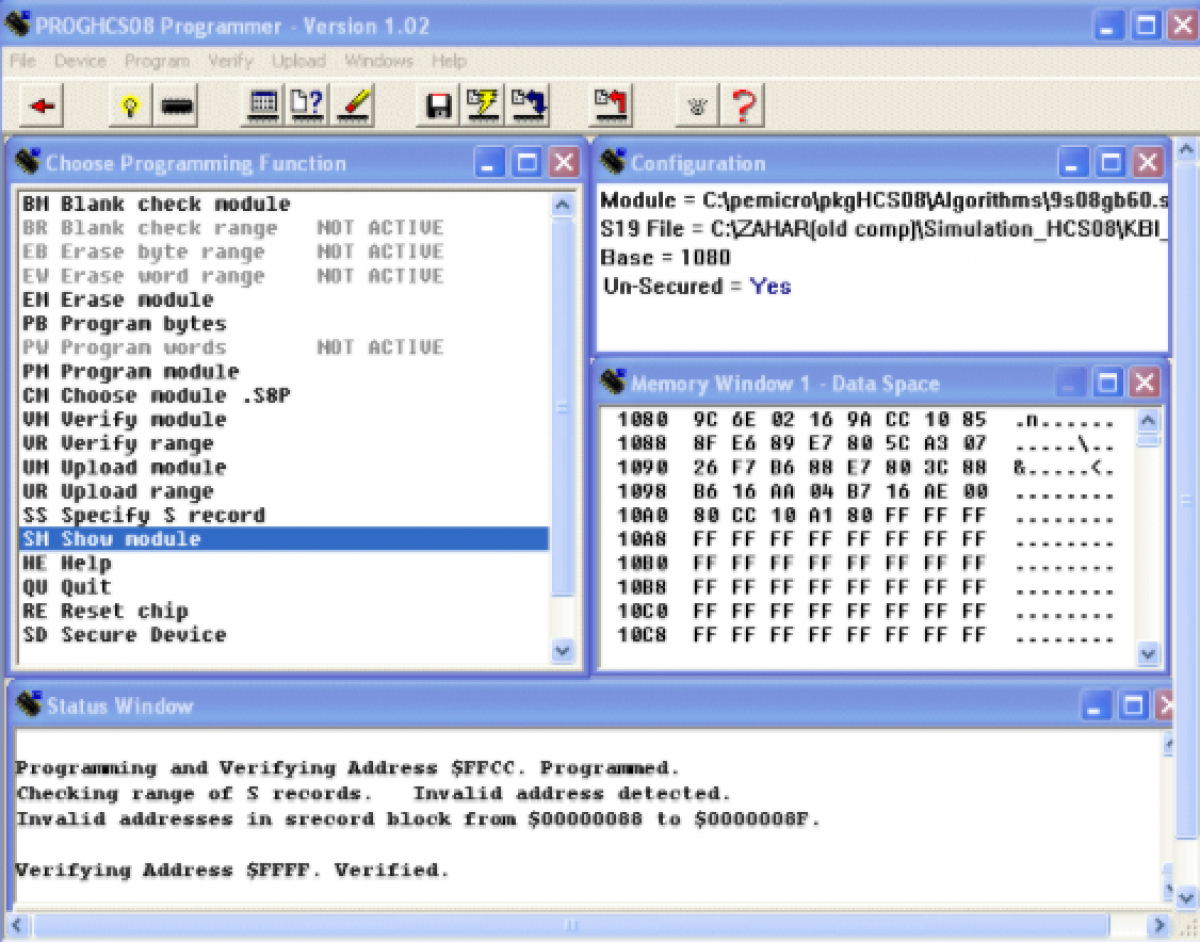1200x942 pixels.
Task: Click Memory Window scrollbar down arrow
Action: tap(1148, 654)
